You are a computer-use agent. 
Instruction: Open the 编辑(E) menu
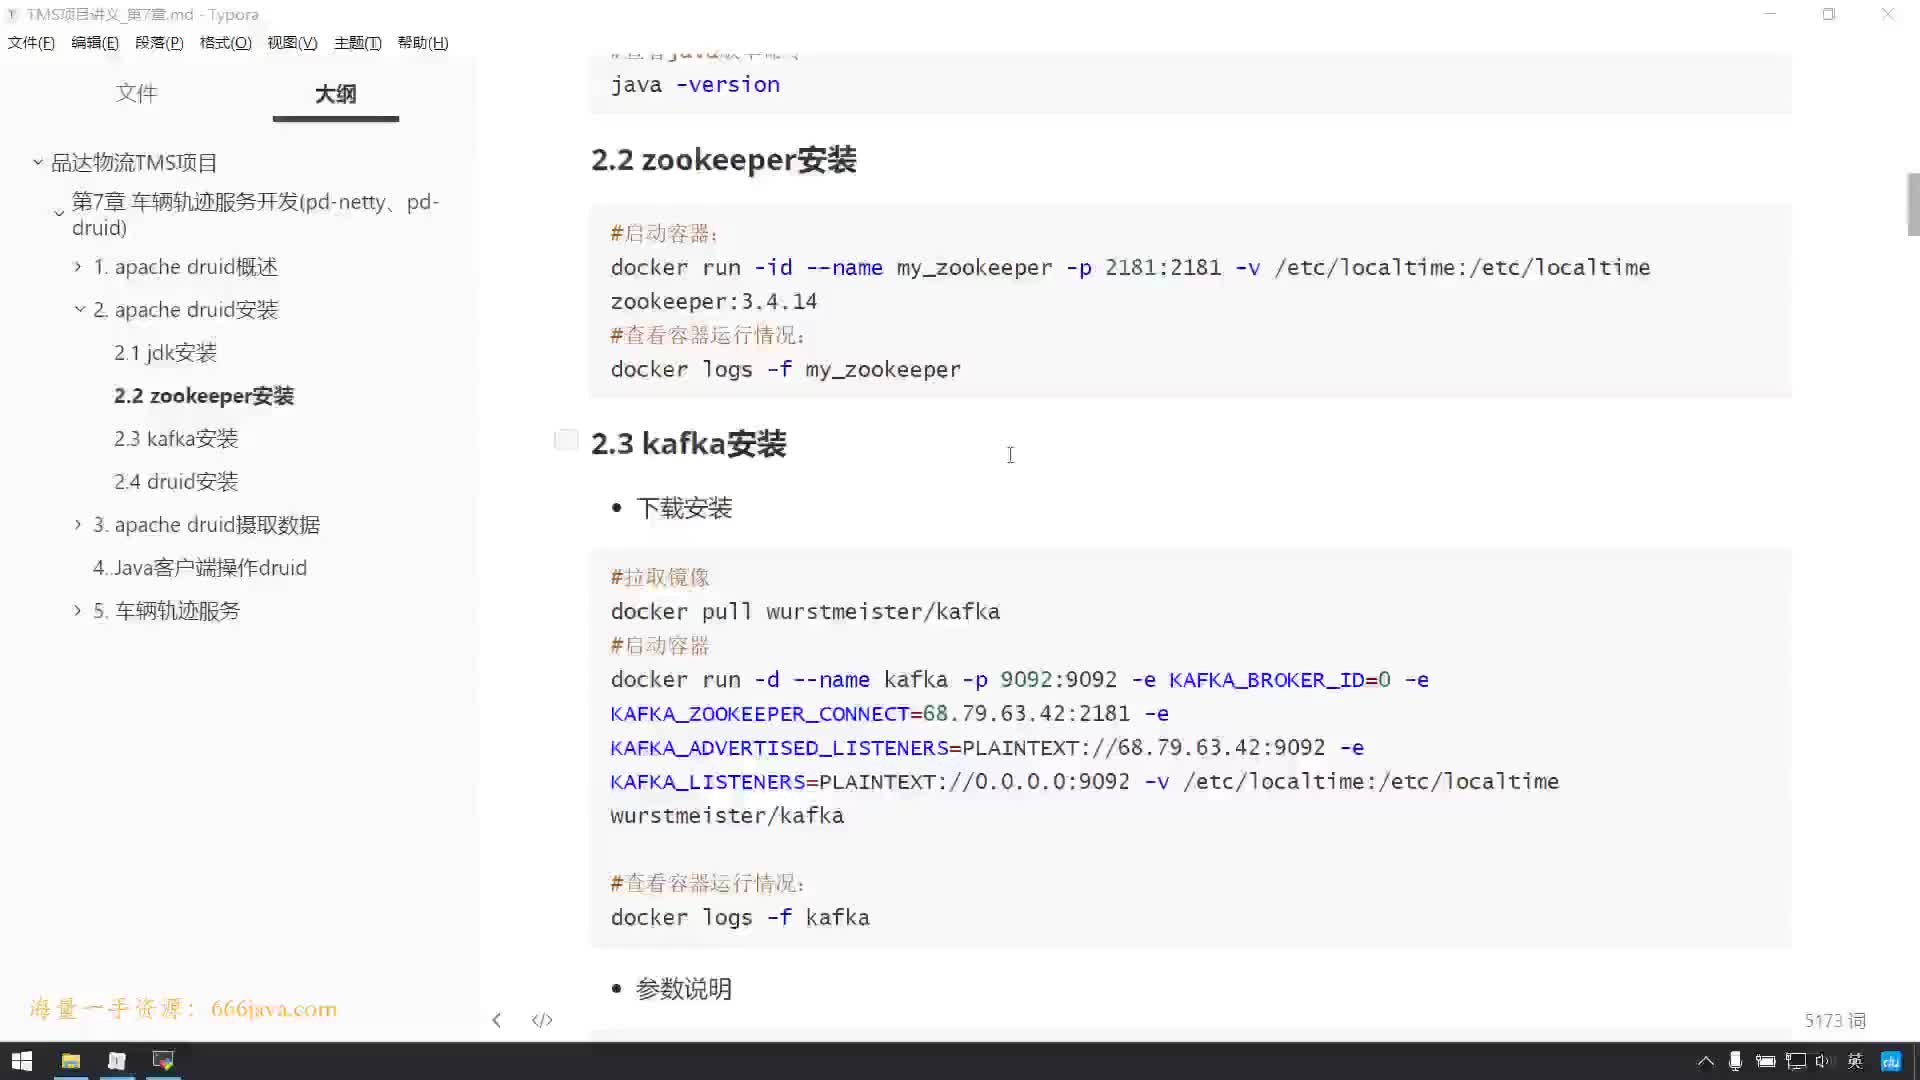click(x=95, y=43)
